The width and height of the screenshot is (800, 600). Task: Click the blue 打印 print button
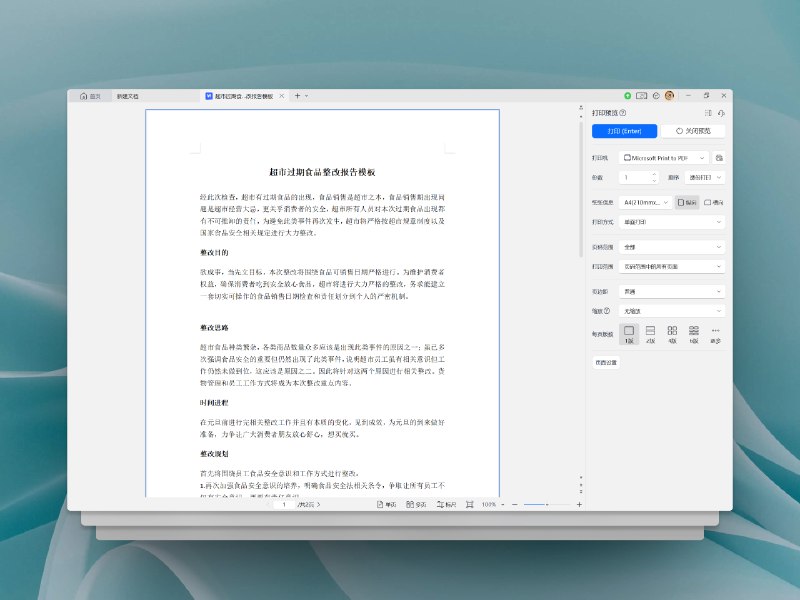tap(626, 131)
